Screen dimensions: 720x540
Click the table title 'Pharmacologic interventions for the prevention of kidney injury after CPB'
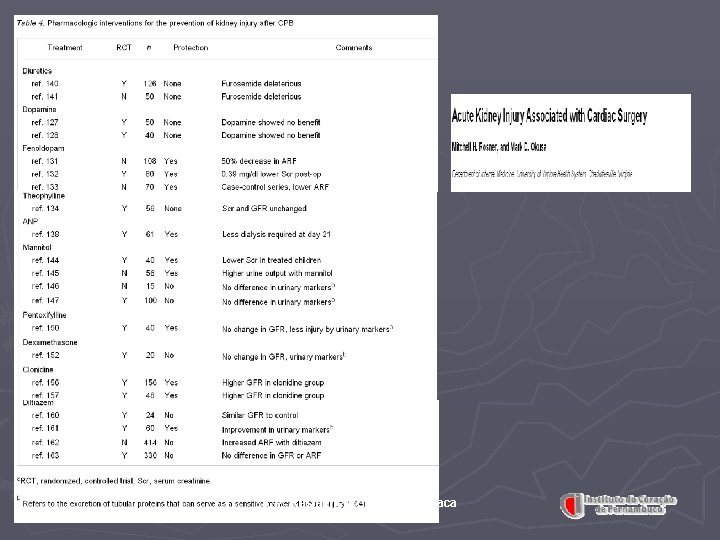[170, 23]
